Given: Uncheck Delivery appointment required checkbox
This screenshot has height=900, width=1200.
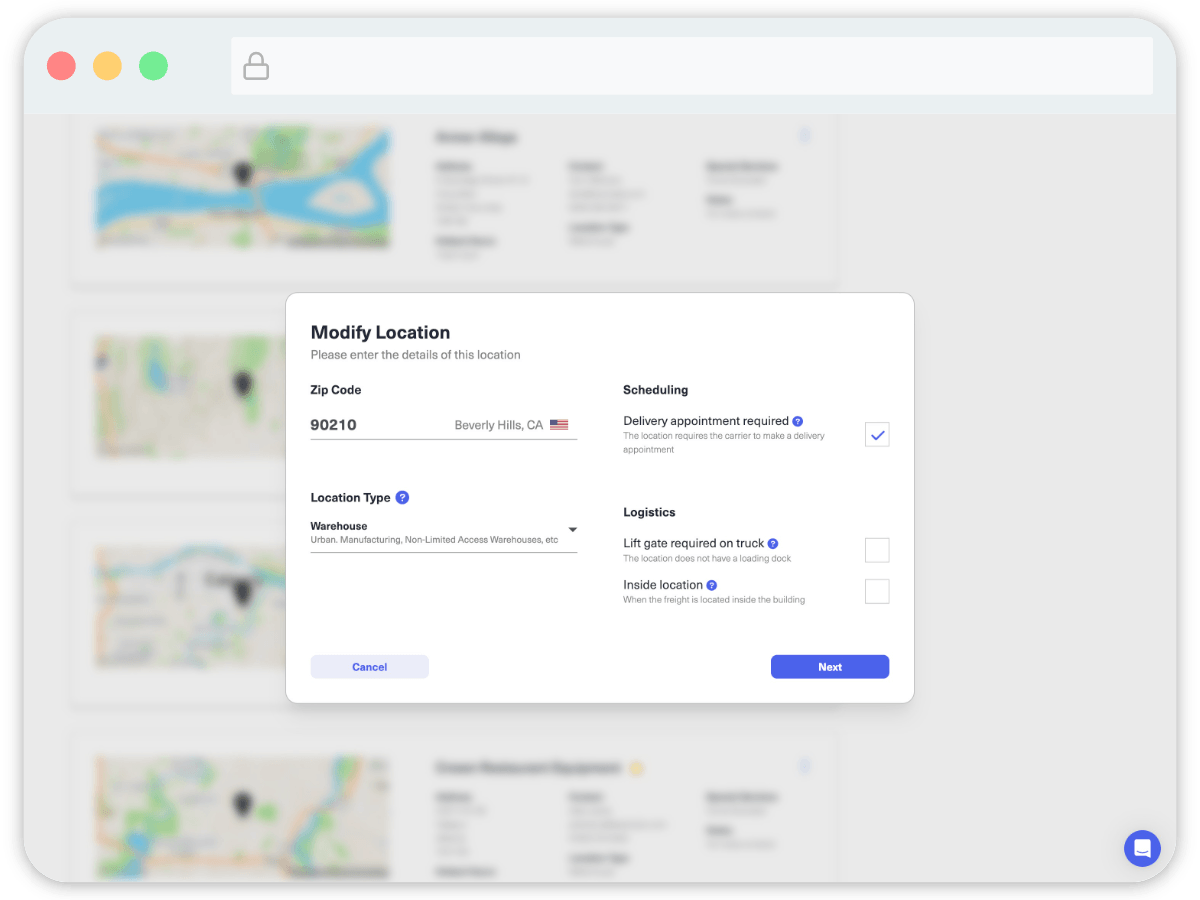Looking at the screenshot, I should click(x=877, y=435).
